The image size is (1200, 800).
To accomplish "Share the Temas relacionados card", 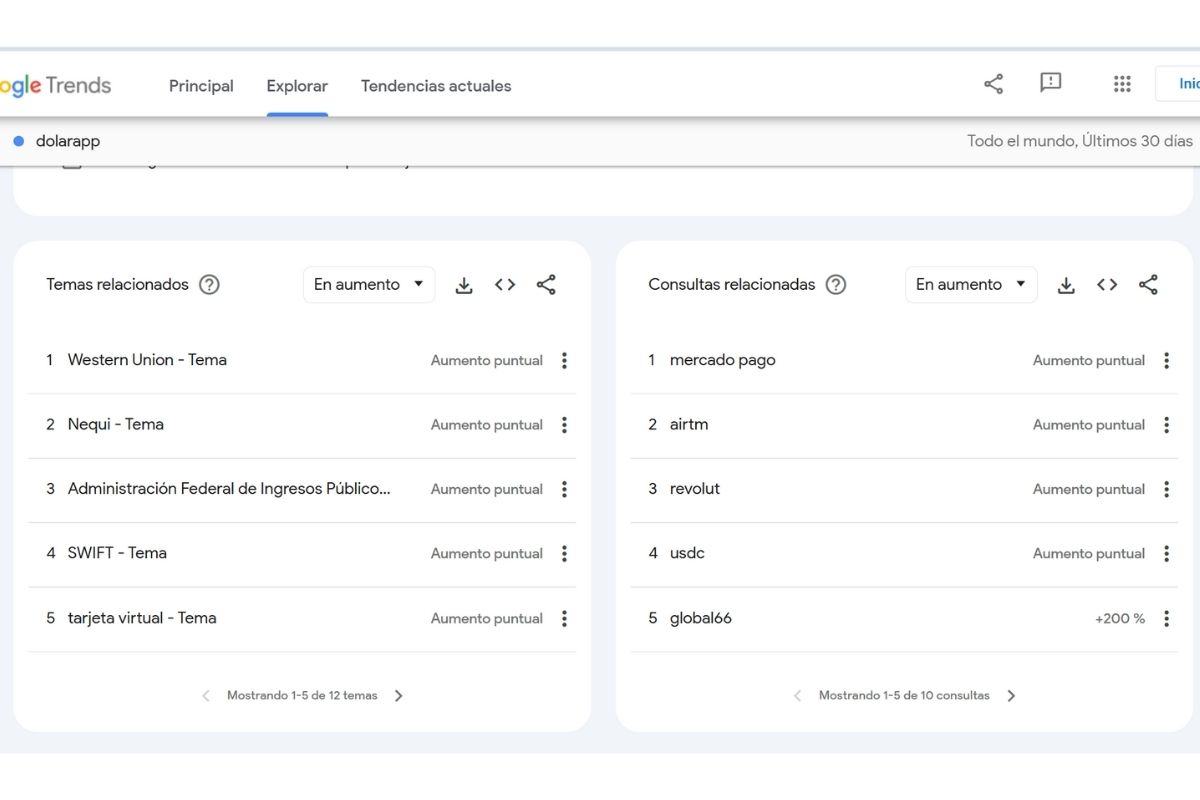I will 546,285.
